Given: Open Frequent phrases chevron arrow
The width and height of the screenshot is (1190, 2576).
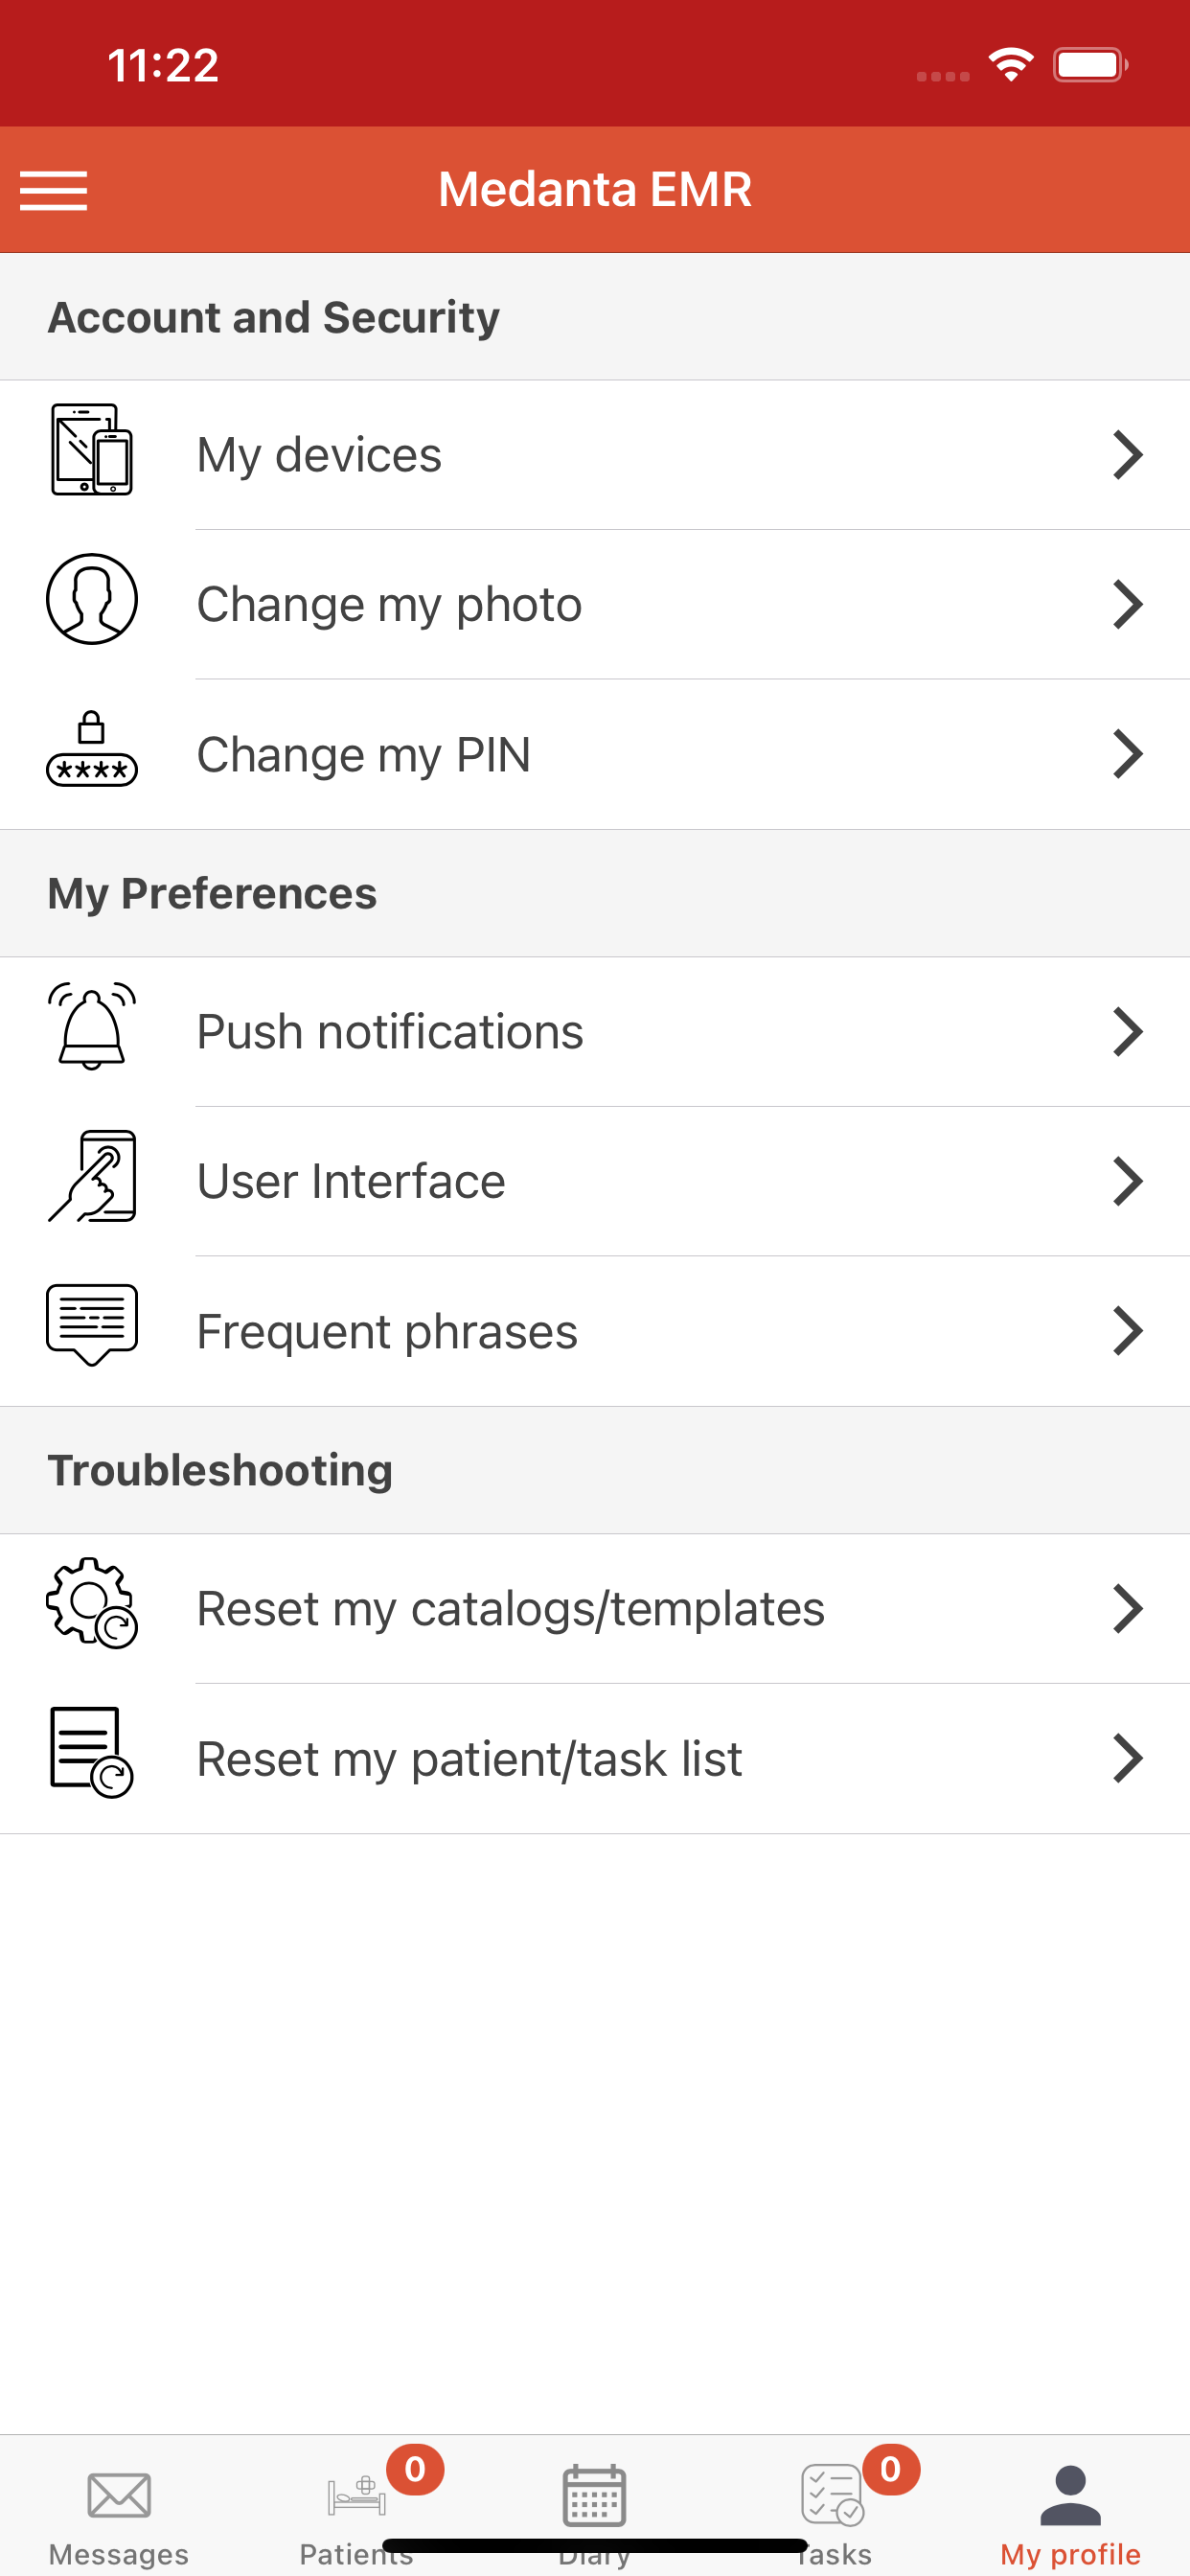Looking at the screenshot, I should pyautogui.click(x=1128, y=1331).
